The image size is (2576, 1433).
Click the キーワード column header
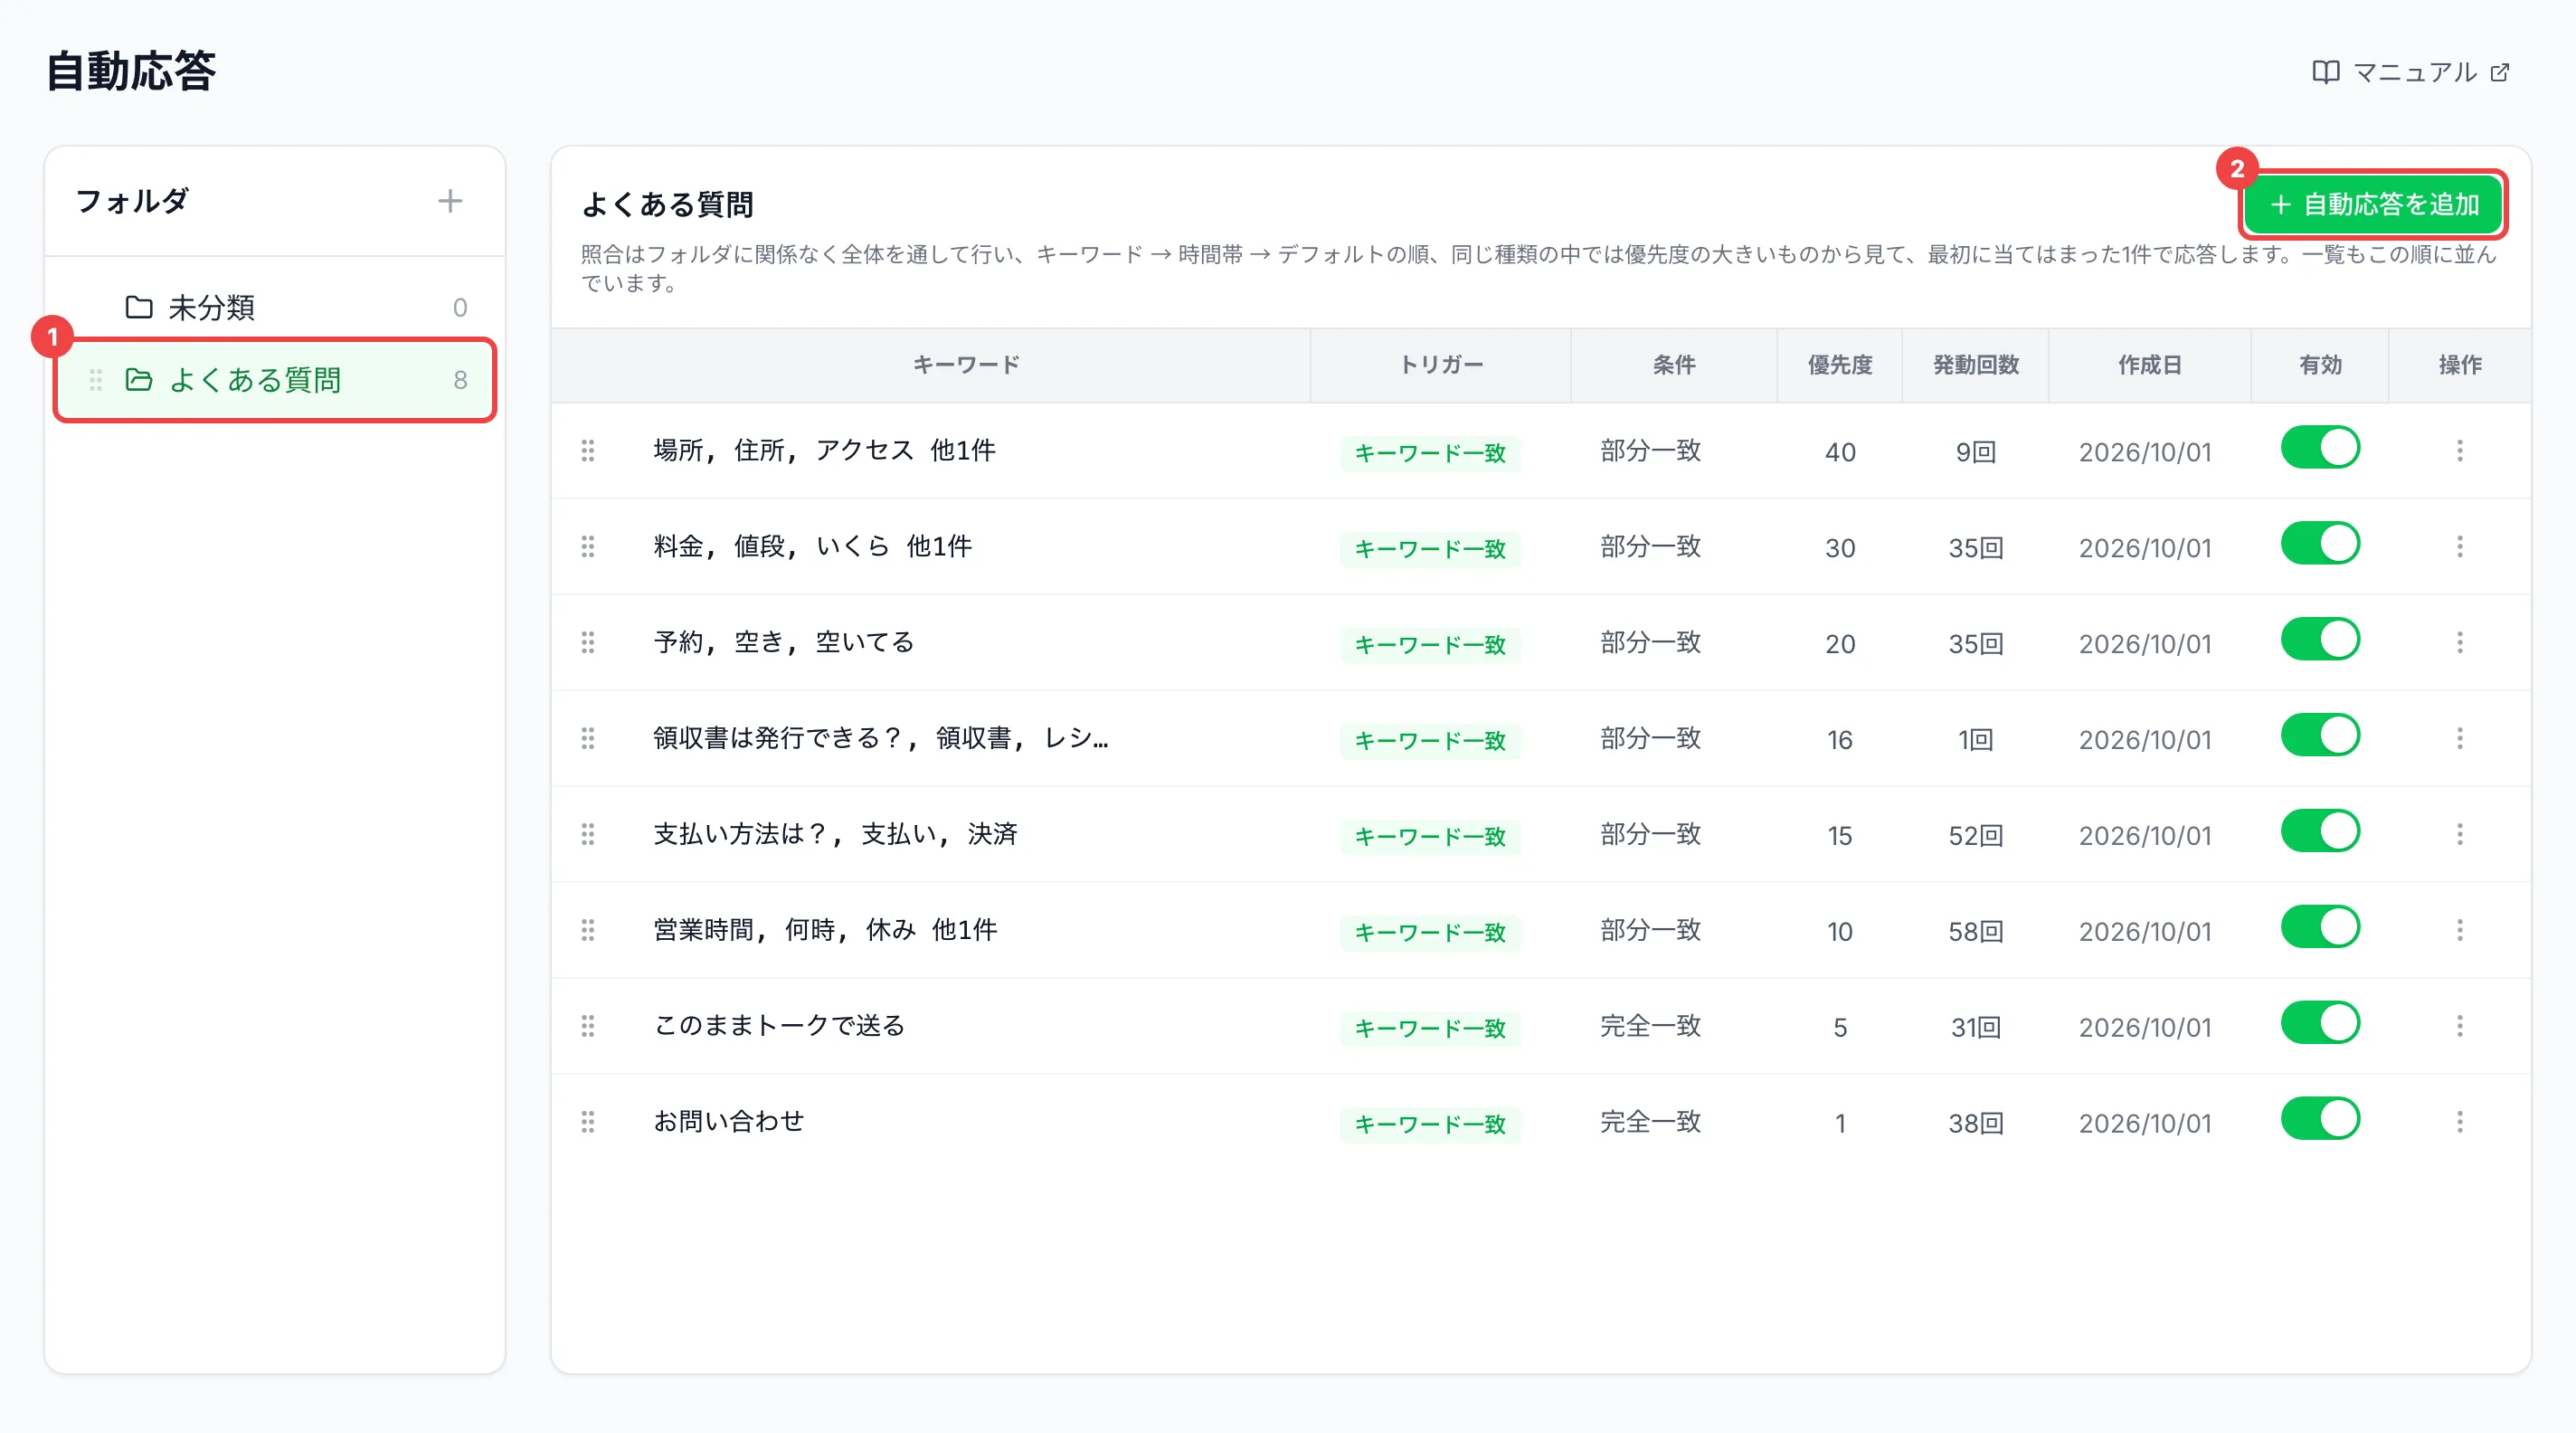pos(966,365)
